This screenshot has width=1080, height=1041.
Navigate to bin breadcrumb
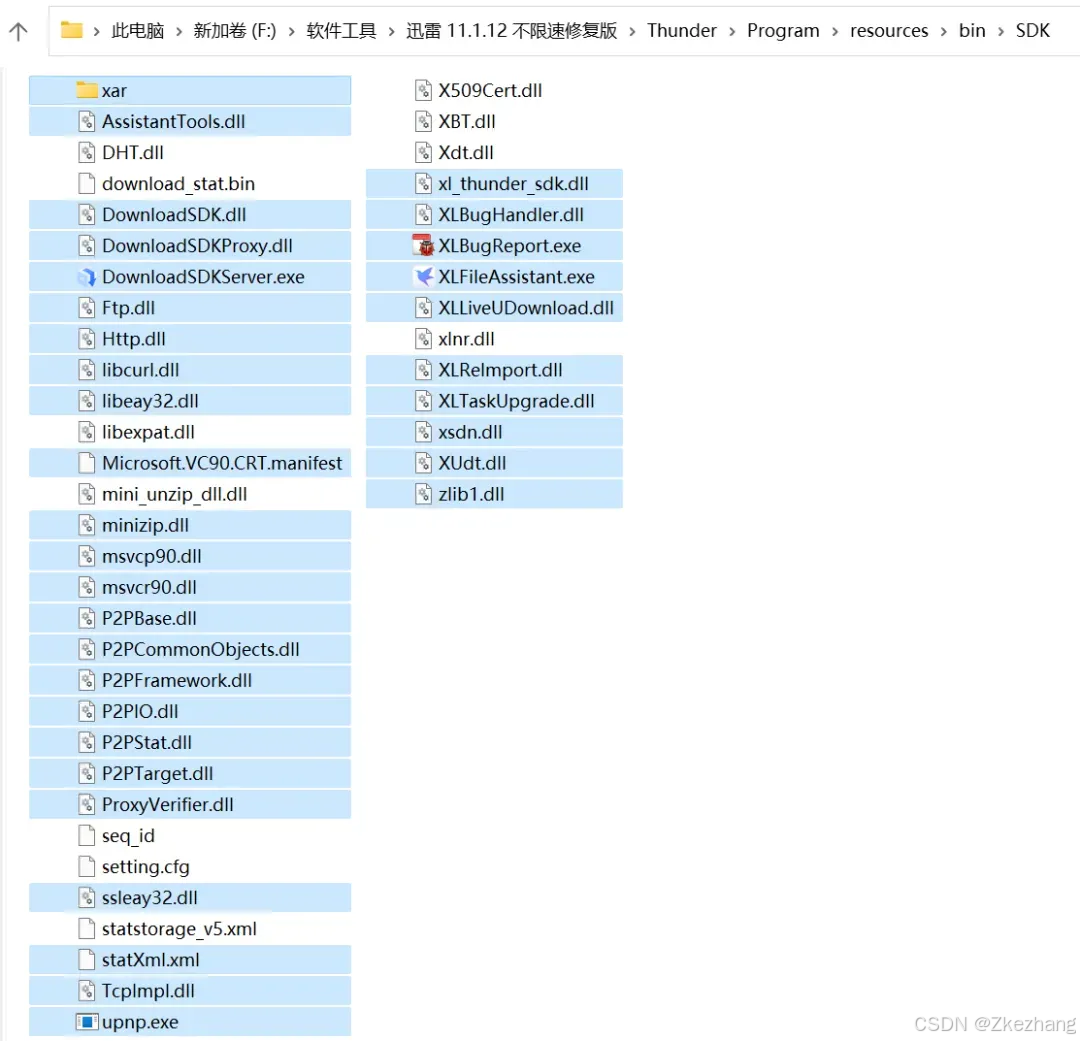pyautogui.click(x=972, y=30)
